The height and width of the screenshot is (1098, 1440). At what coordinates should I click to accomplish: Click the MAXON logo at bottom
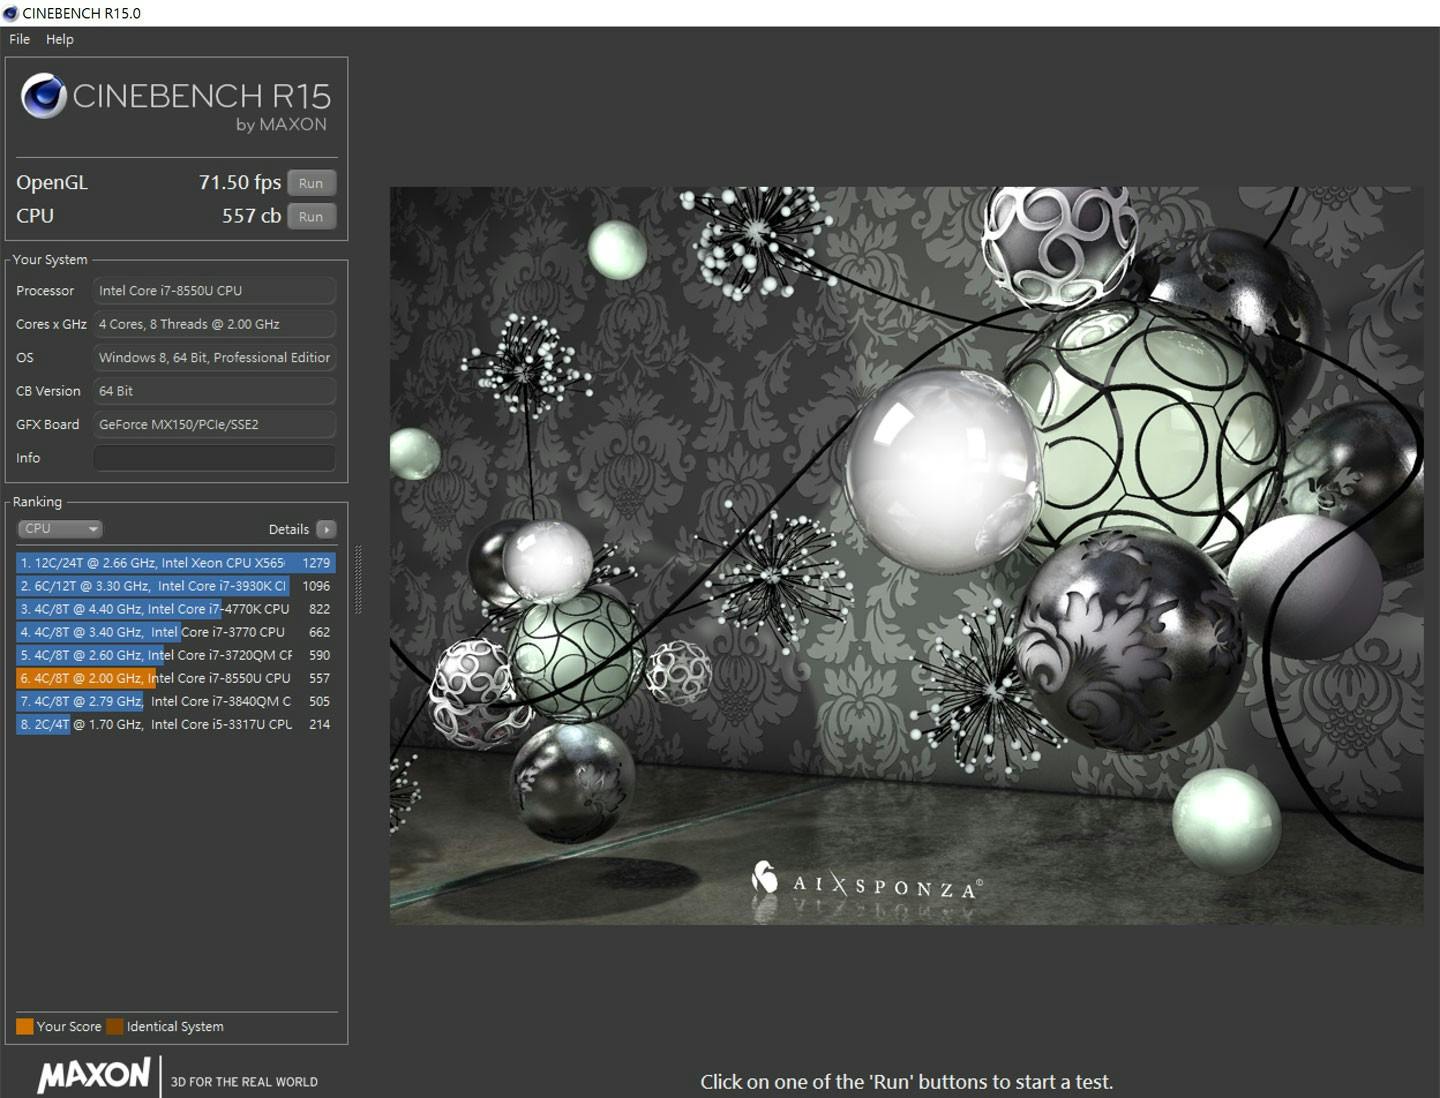tap(93, 1075)
